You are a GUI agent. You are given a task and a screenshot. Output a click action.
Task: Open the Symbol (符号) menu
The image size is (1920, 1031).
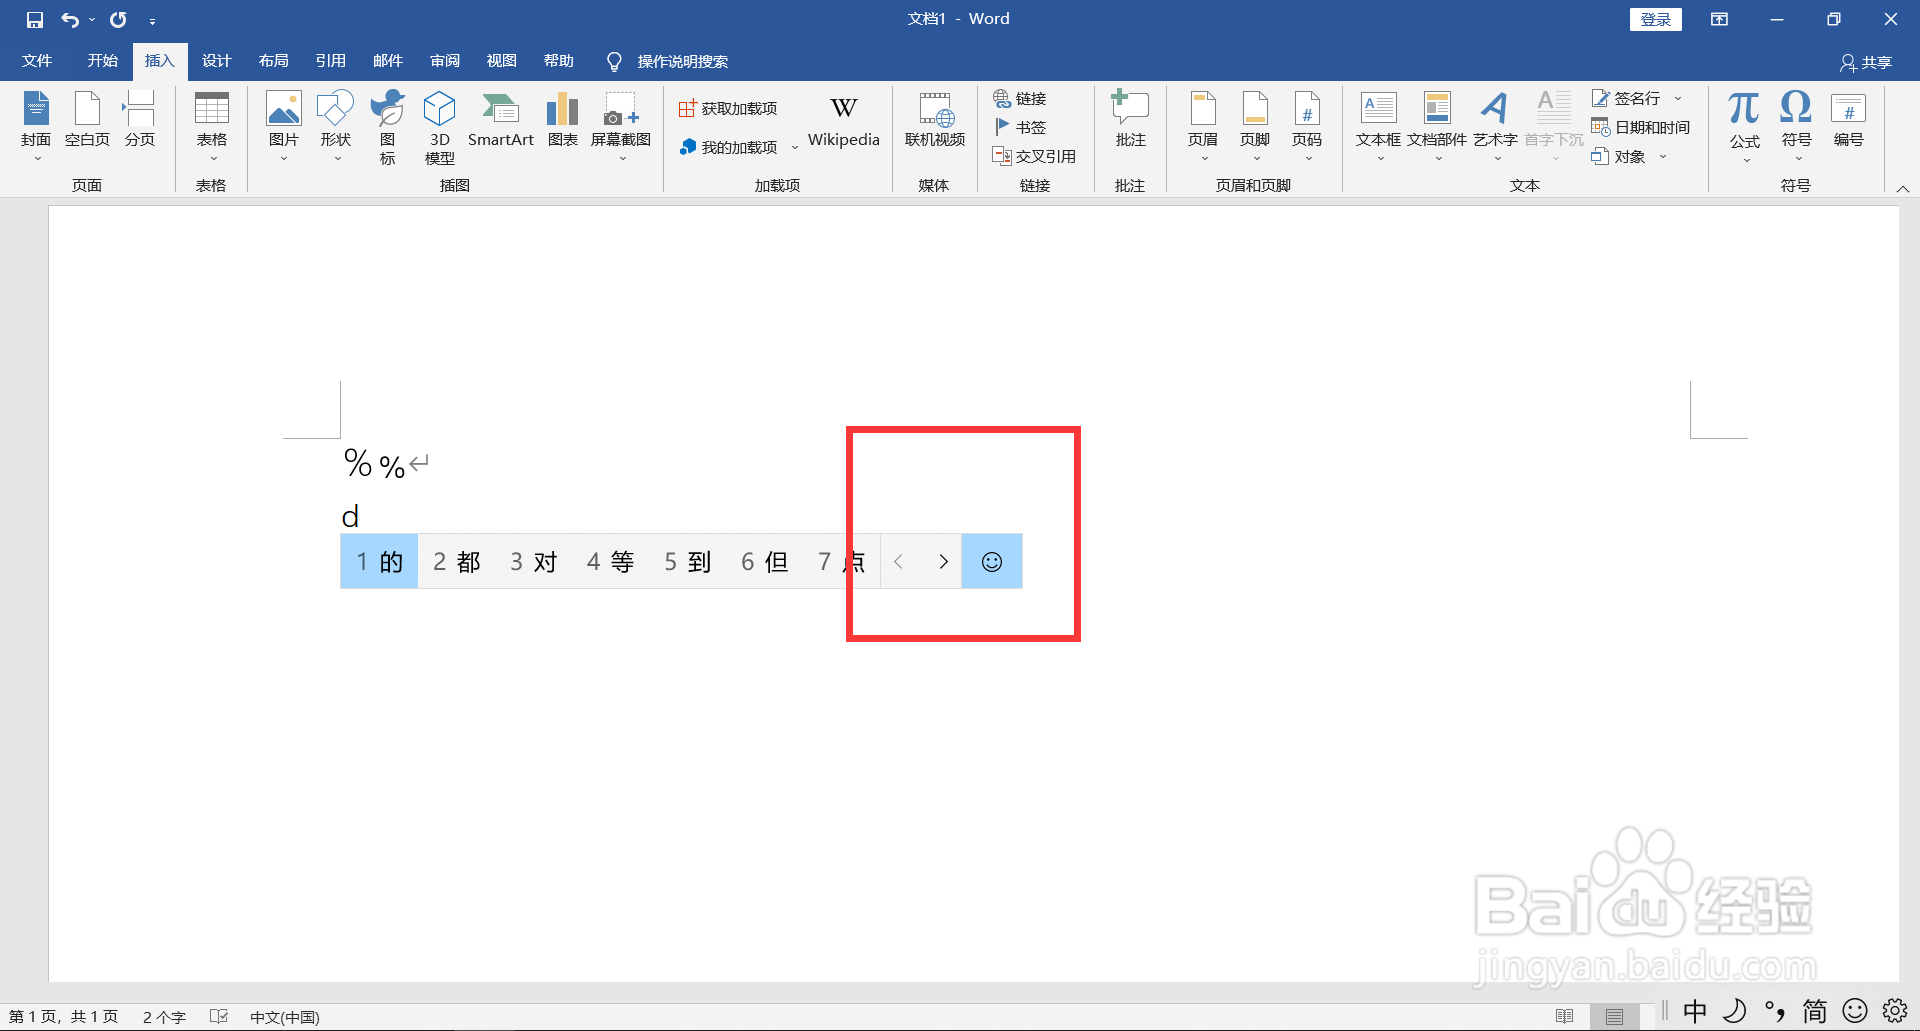click(x=1796, y=127)
